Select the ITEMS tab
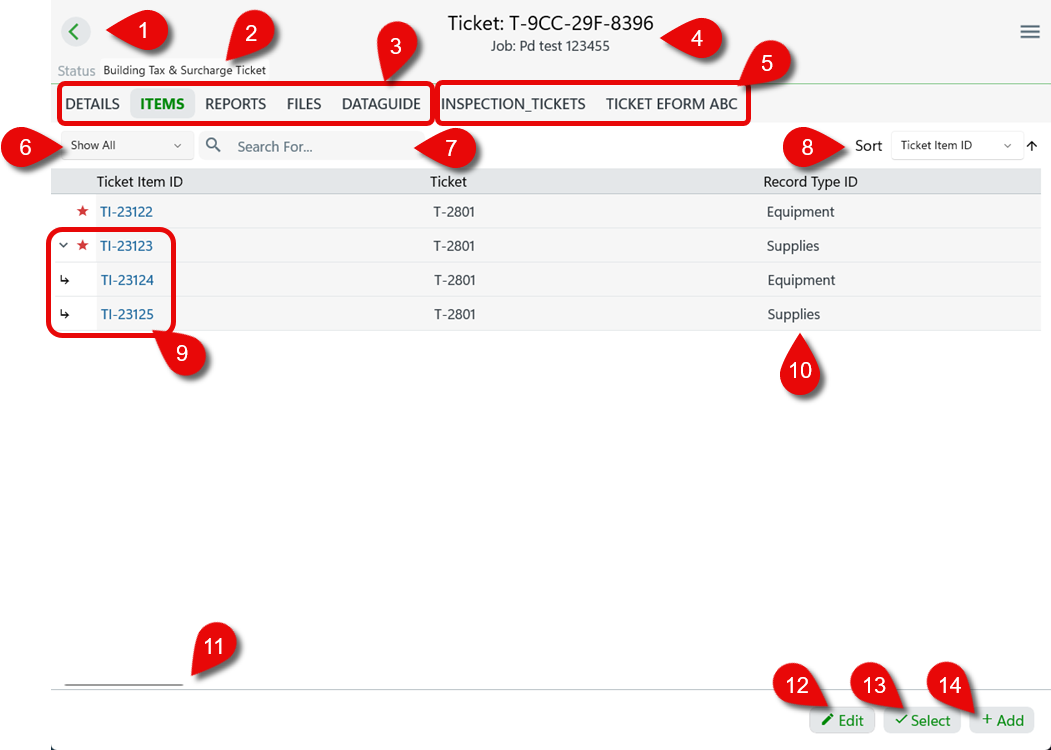Viewport: 1051px width, 750px height. [162, 104]
